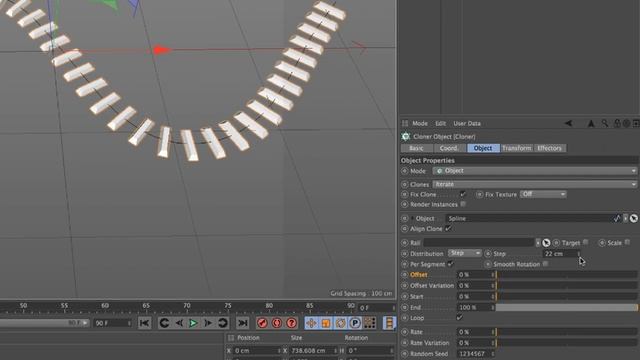Open the Fix Texture dropdown
Viewport: 640px width, 360px height.
pyautogui.click(x=543, y=194)
